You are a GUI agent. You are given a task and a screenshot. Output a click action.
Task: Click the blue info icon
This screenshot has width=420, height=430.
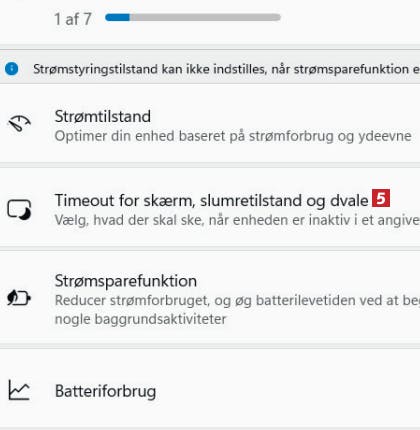(x=12, y=69)
